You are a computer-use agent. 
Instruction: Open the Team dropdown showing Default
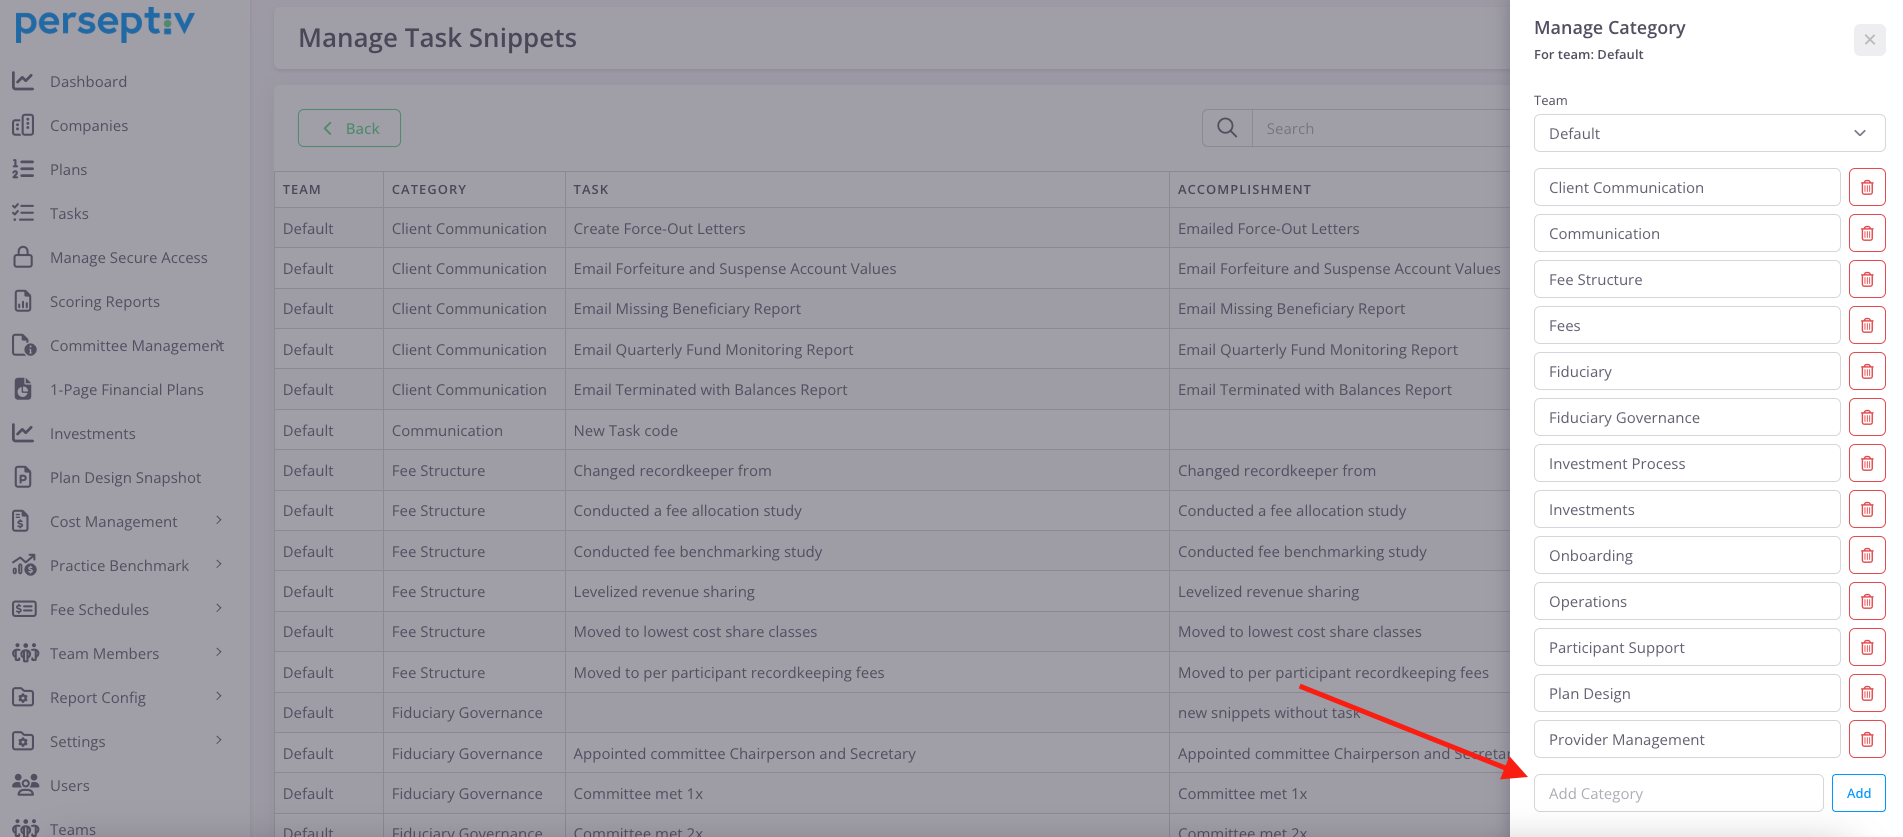pos(1708,133)
